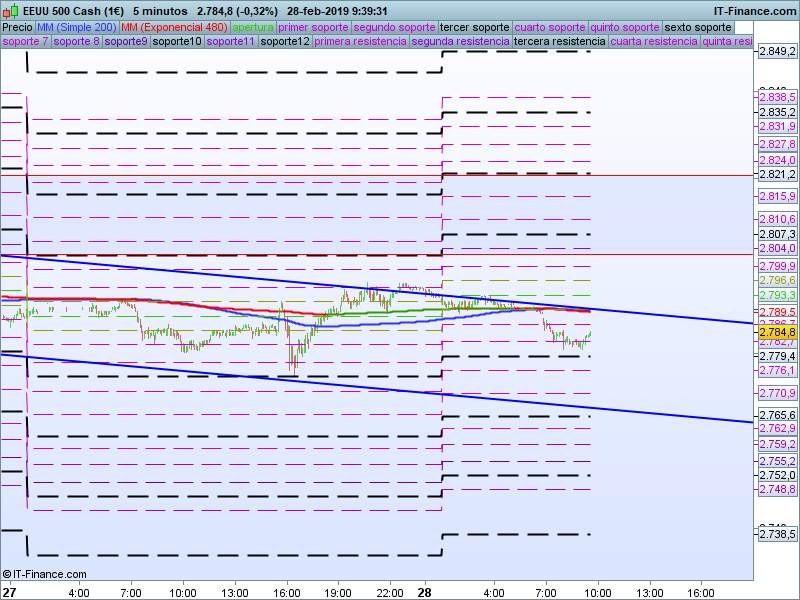Image resolution: width=800 pixels, height=600 pixels.
Task: Click the cuarta resistencia label
Action: [x=654, y=42]
